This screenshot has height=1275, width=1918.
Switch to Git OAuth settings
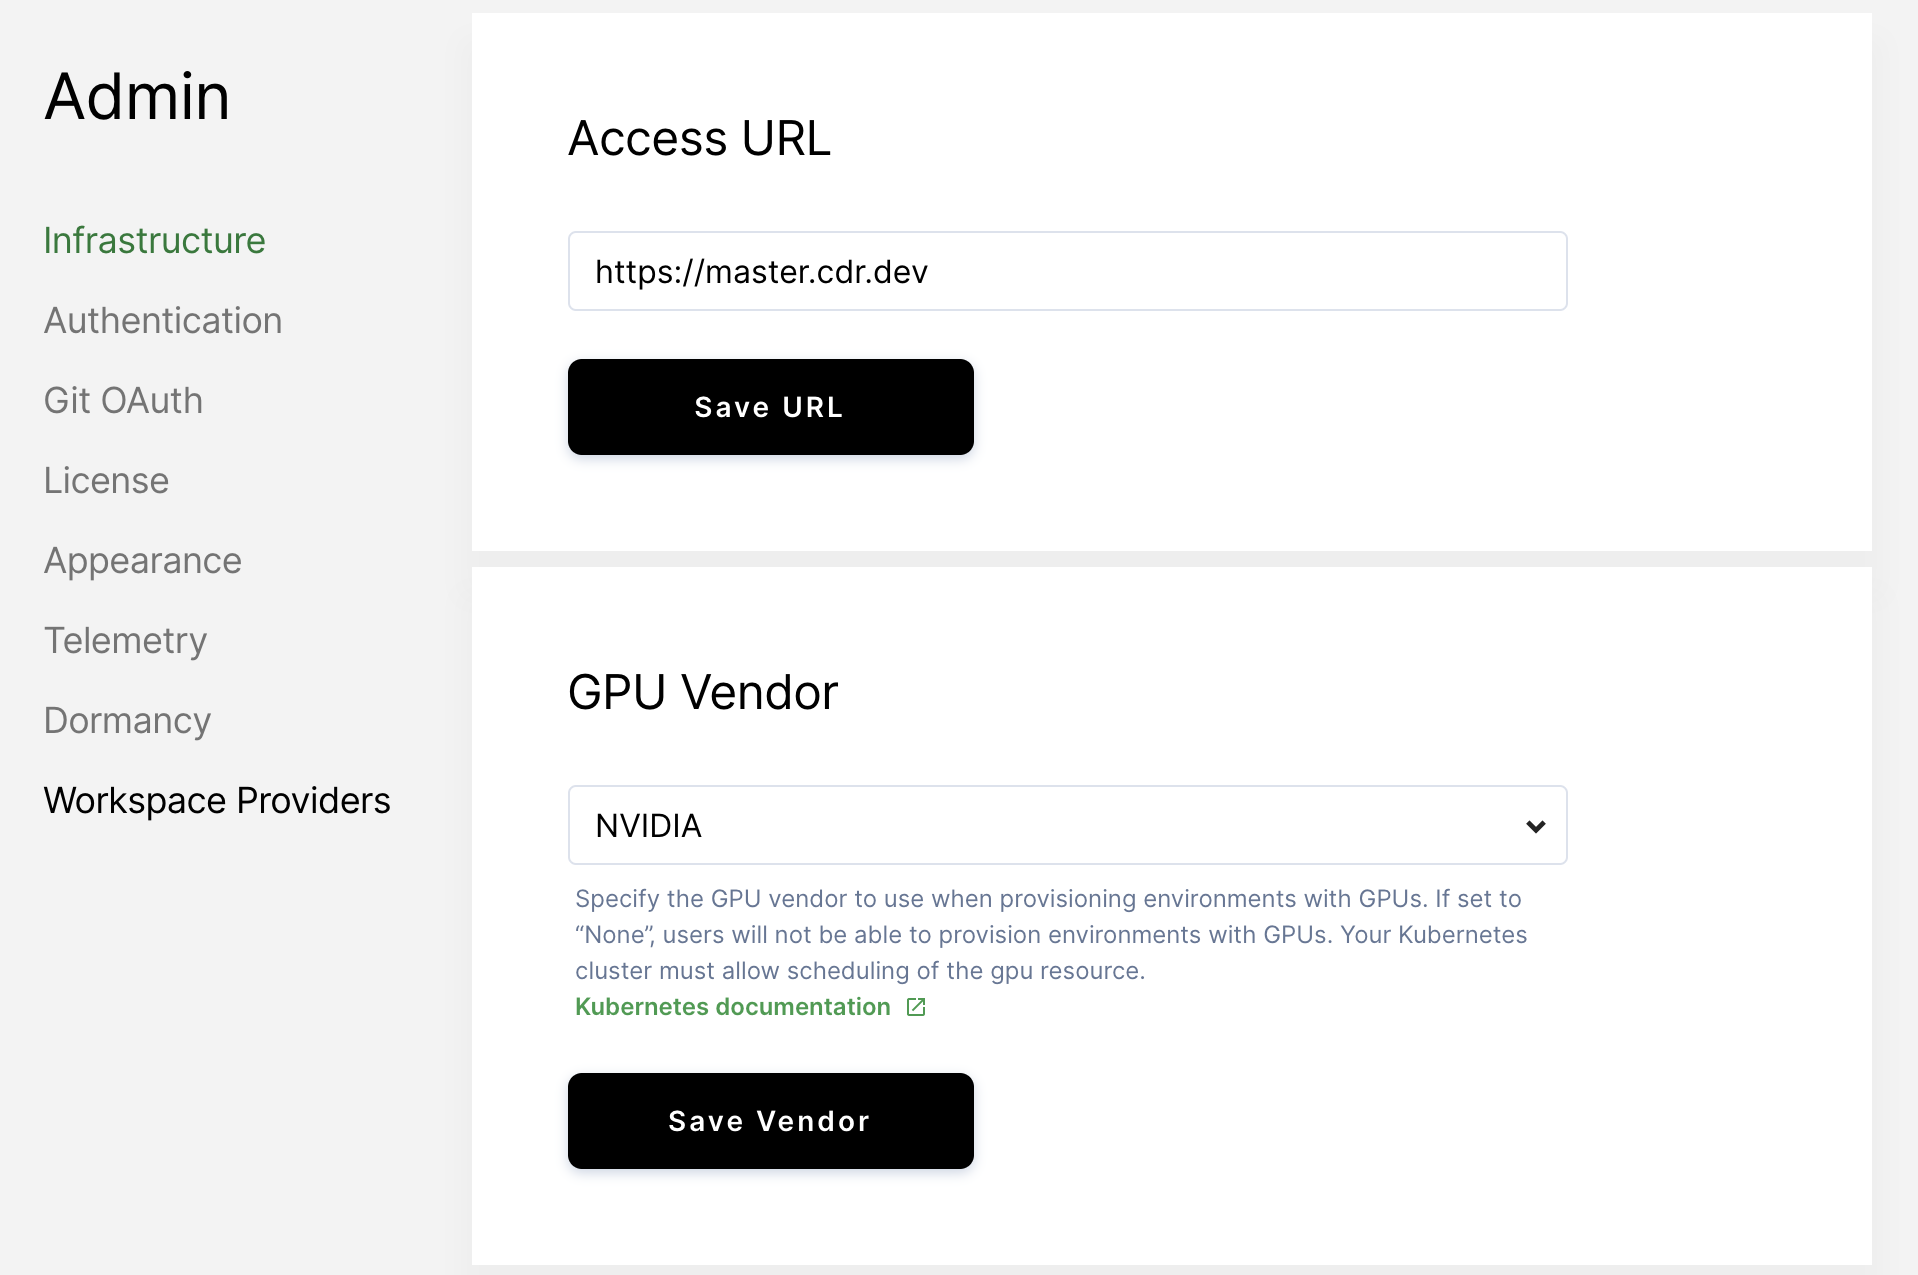123,400
